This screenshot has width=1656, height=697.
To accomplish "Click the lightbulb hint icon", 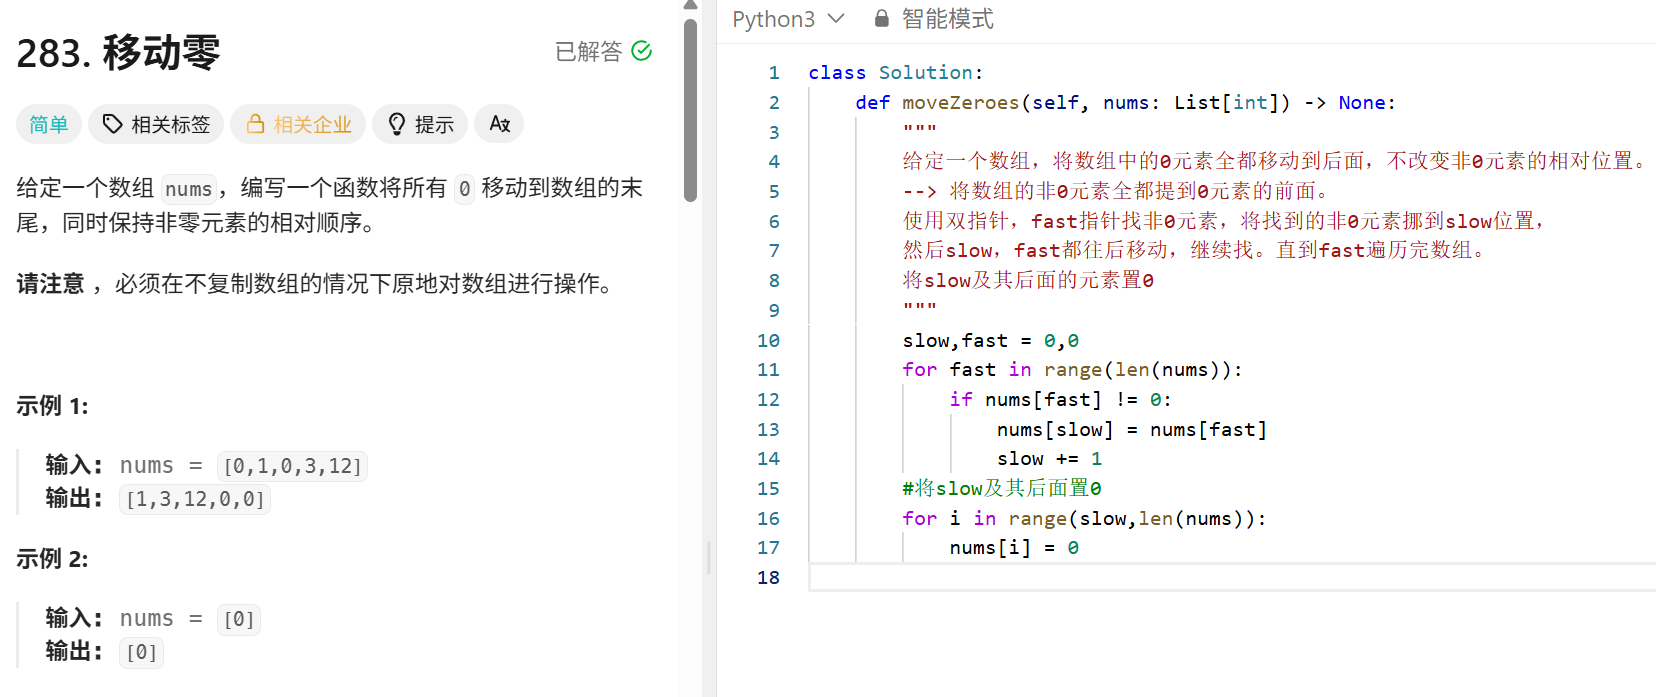I will pyautogui.click(x=397, y=124).
